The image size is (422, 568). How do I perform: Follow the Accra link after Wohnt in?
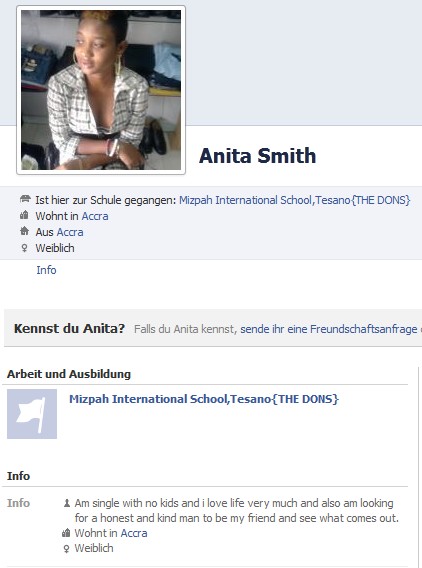pos(95,216)
